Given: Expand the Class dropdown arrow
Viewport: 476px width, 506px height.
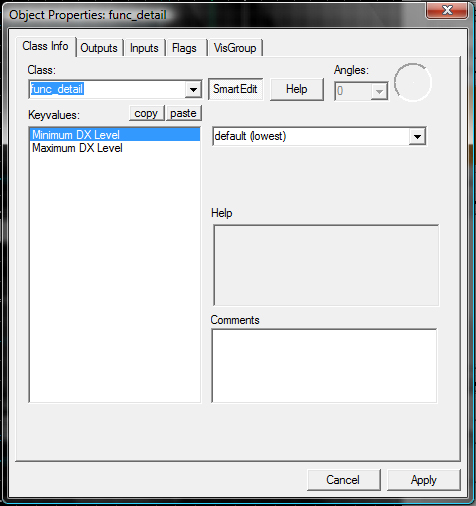Looking at the screenshot, I should pos(193,89).
